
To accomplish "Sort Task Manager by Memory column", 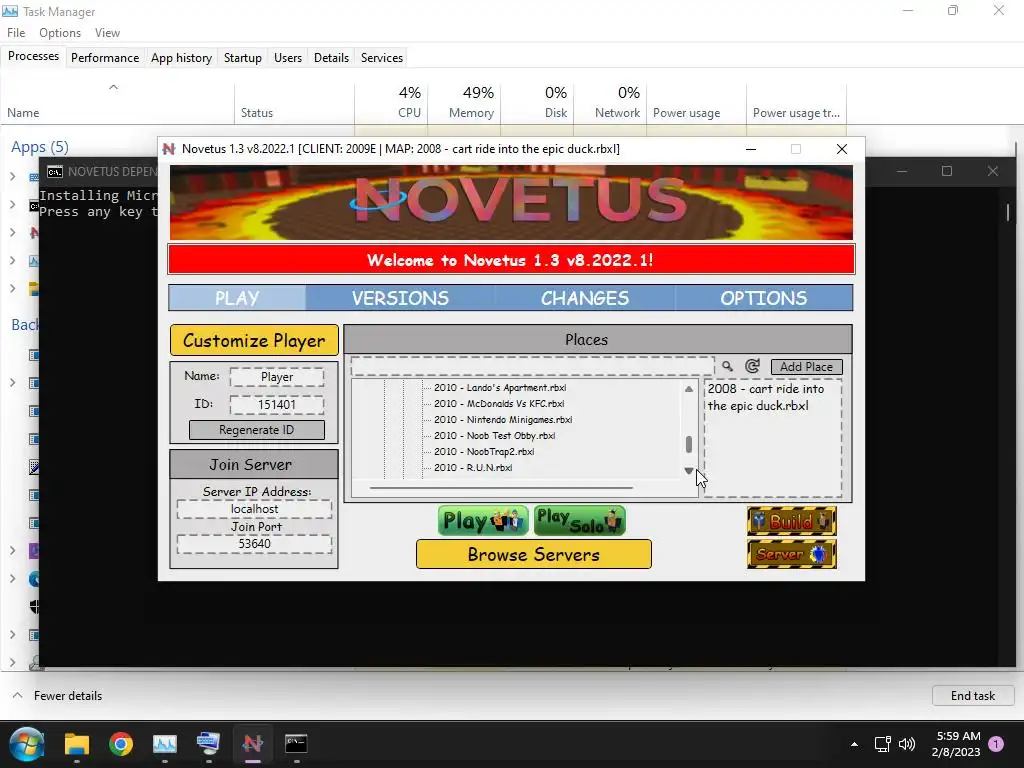I will (x=466, y=102).
